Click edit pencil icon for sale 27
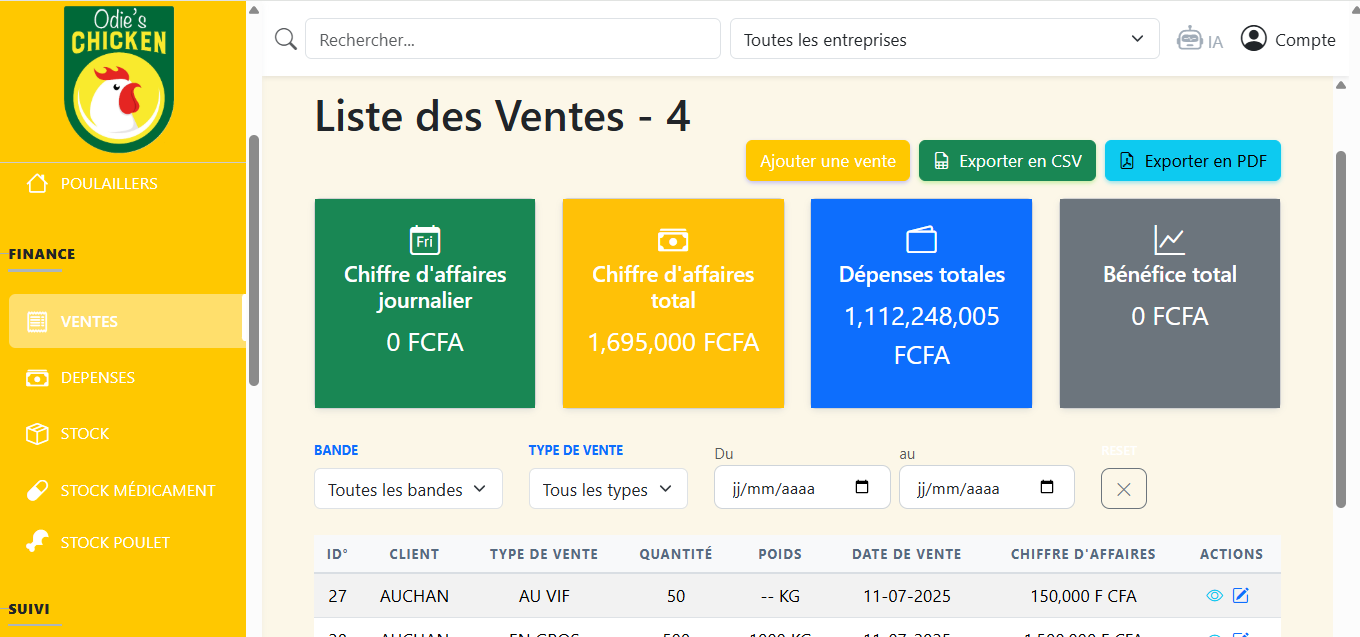This screenshot has height=637, width=1360. 1241,596
